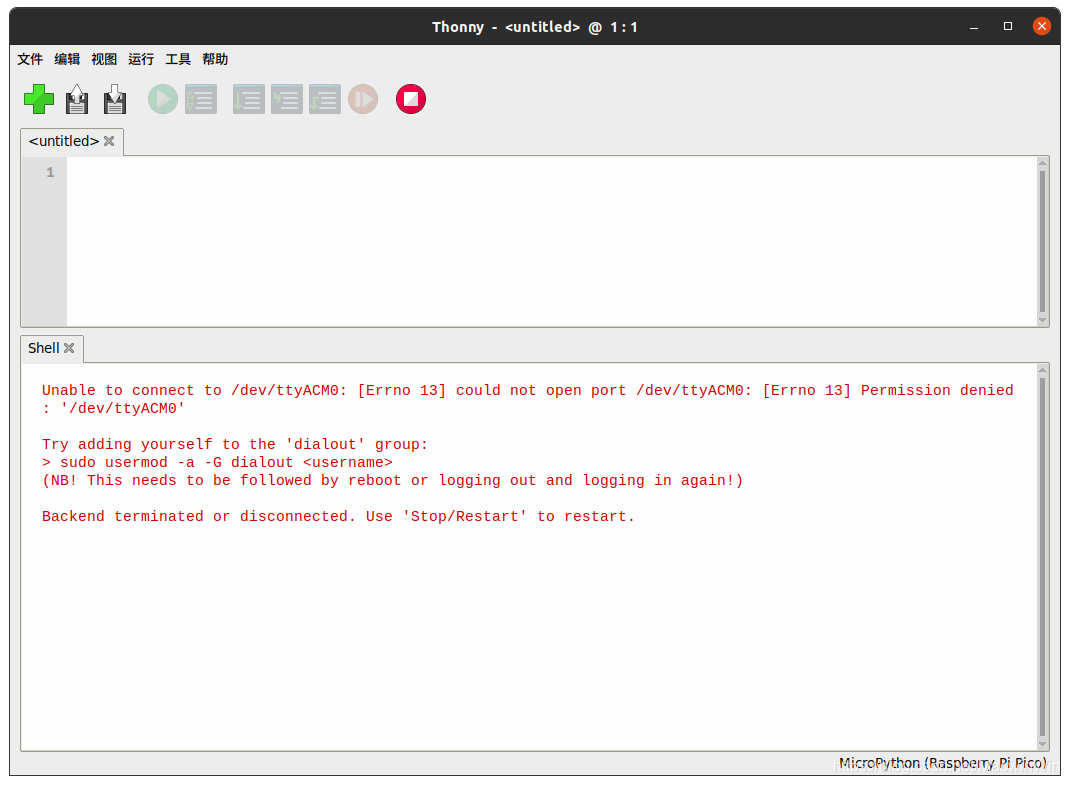
Task: Click the Step out debug icon
Action: pos(325,99)
